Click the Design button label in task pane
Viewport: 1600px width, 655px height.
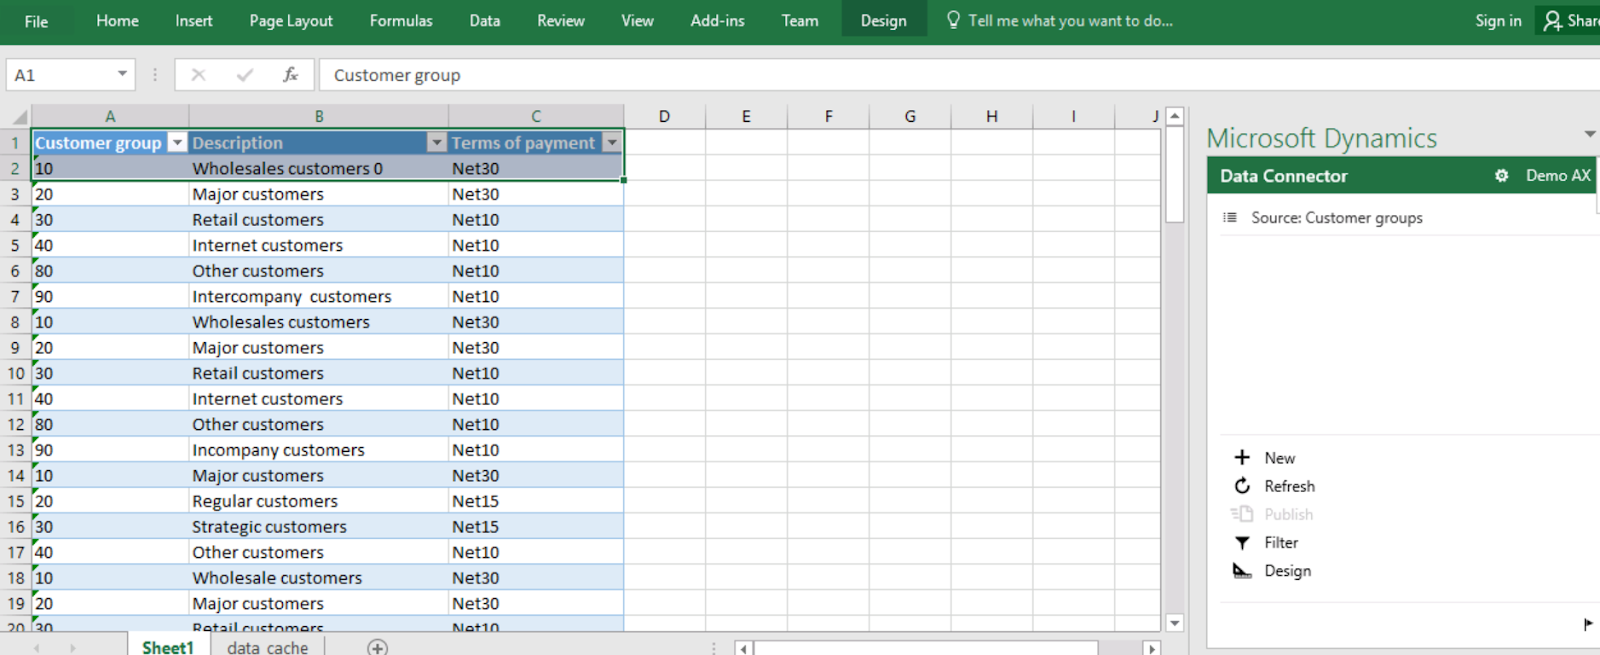coord(1288,571)
